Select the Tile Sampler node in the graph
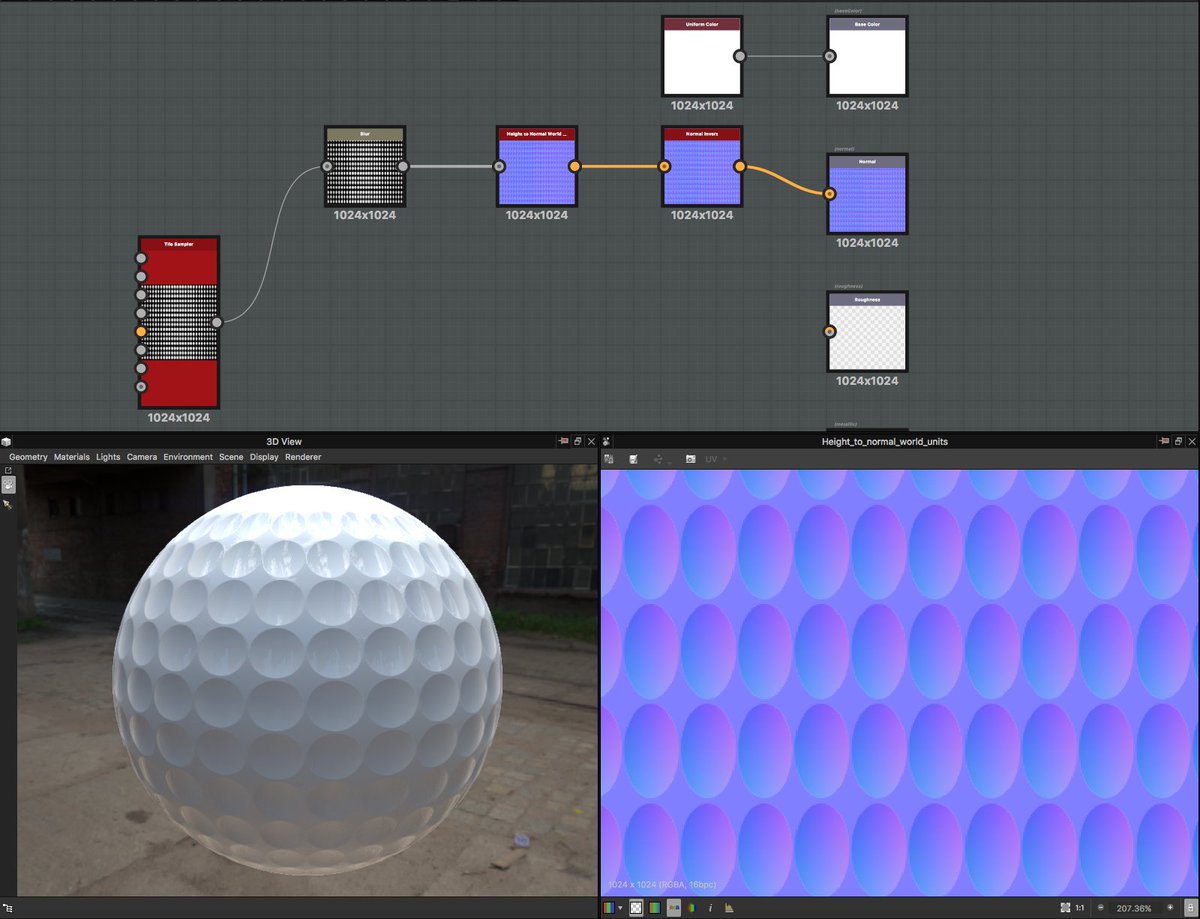1200x919 pixels. click(178, 320)
